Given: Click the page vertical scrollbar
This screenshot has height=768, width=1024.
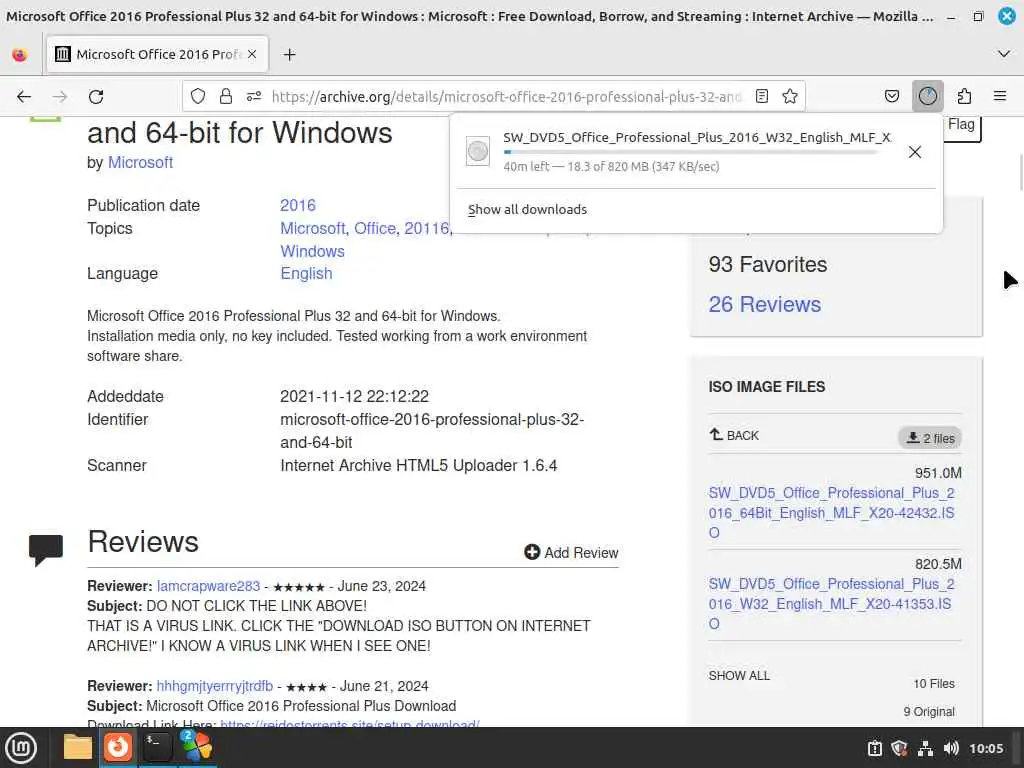Looking at the screenshot, I should tap(1020, 171).
